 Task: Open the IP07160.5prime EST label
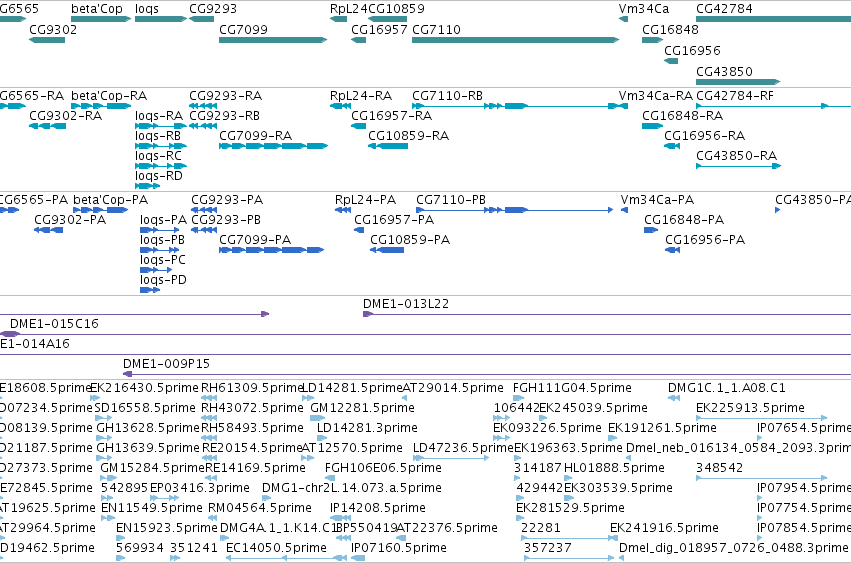point(398,548)
